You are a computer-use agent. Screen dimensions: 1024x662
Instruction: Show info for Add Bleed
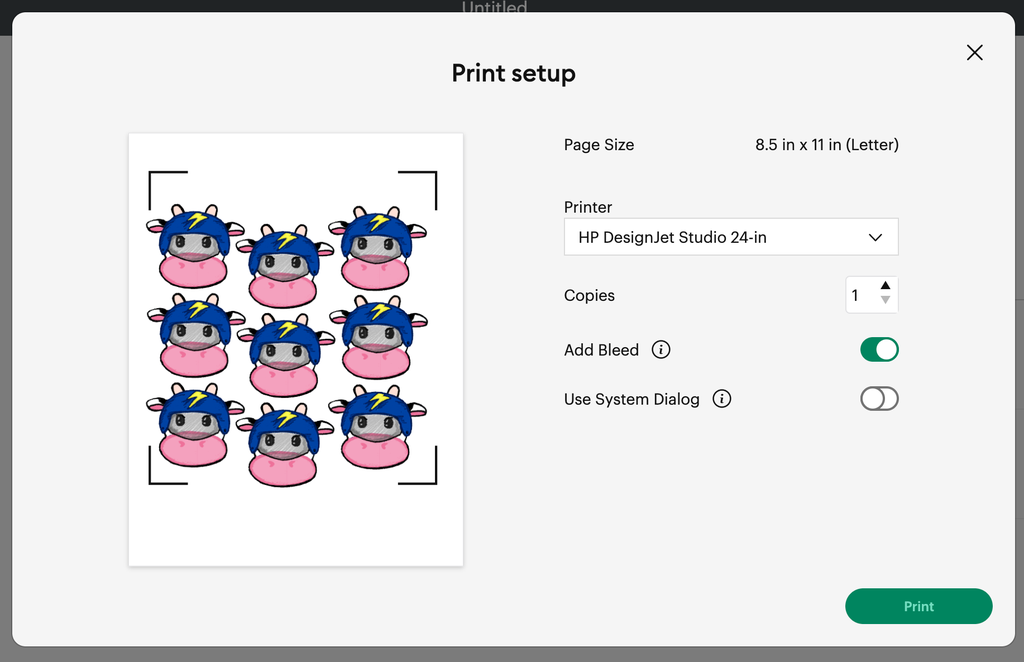tap(661, 350)
